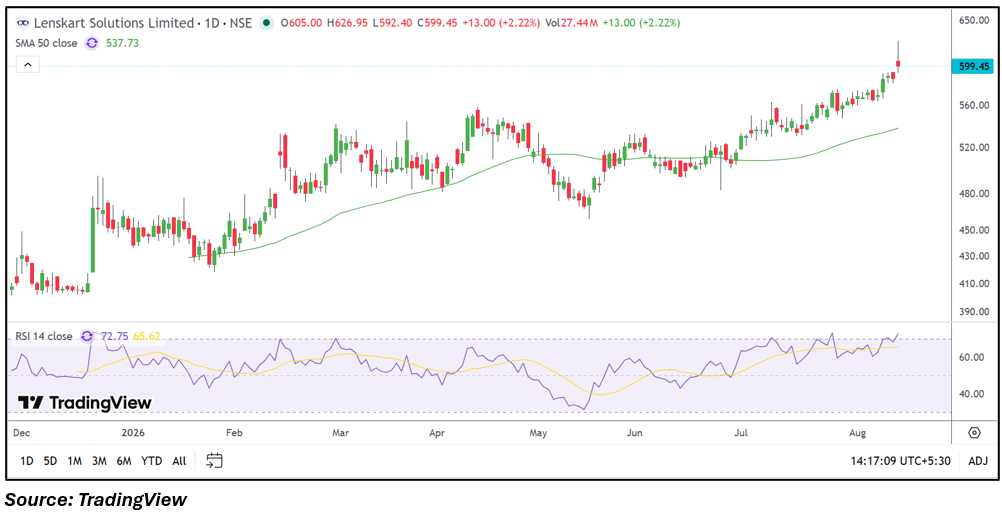Image resolution: width=1002 pixels, height=516 pixels.
Task: Toggle the ADJ adjusted data button
Action: click(x=977, y=460)
